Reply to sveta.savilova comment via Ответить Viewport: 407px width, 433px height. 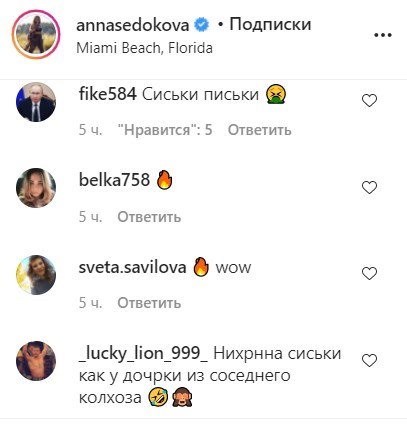149,303
